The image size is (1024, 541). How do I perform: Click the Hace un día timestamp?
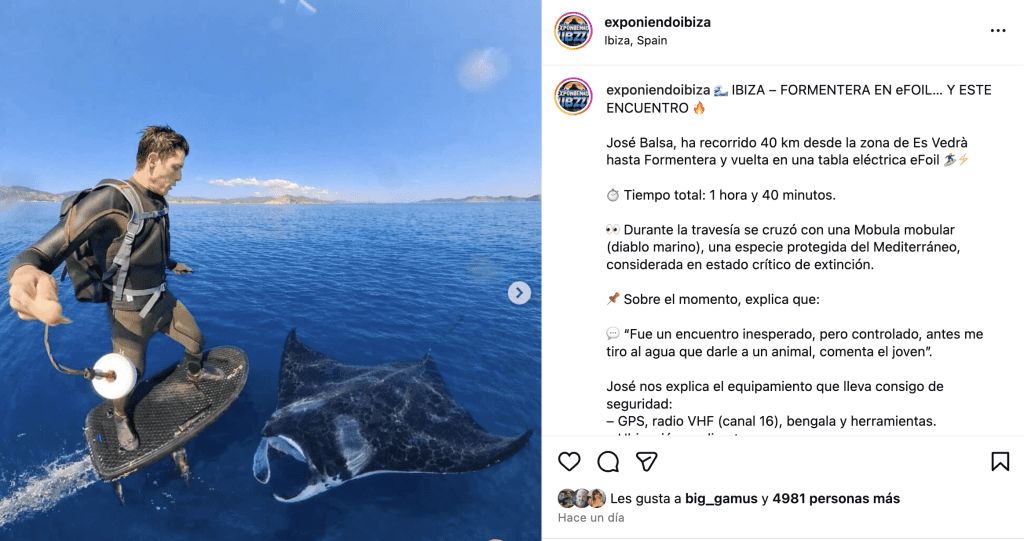pos(591,517)
